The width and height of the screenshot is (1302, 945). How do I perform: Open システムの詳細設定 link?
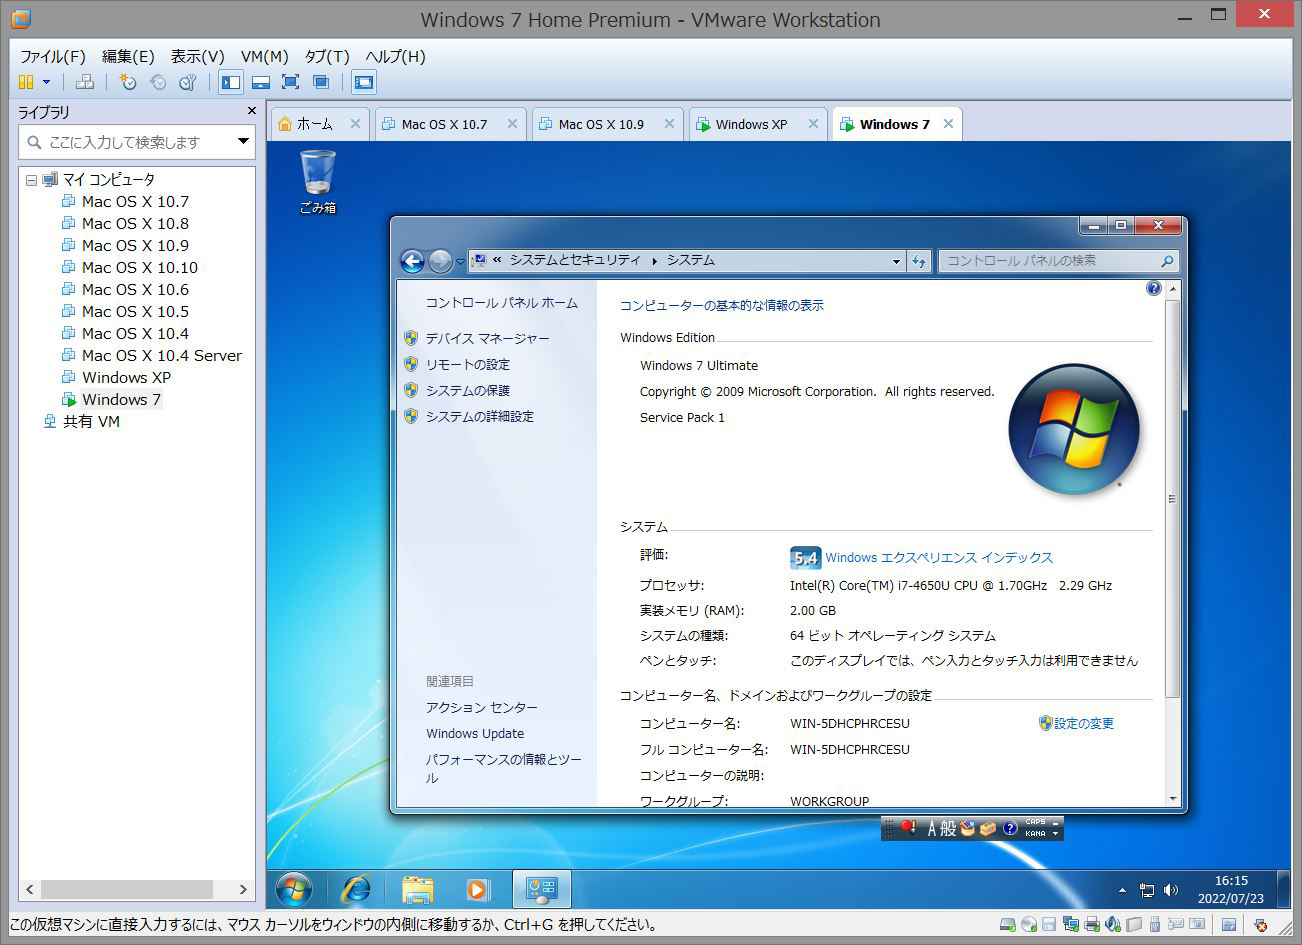coord(480,416)
